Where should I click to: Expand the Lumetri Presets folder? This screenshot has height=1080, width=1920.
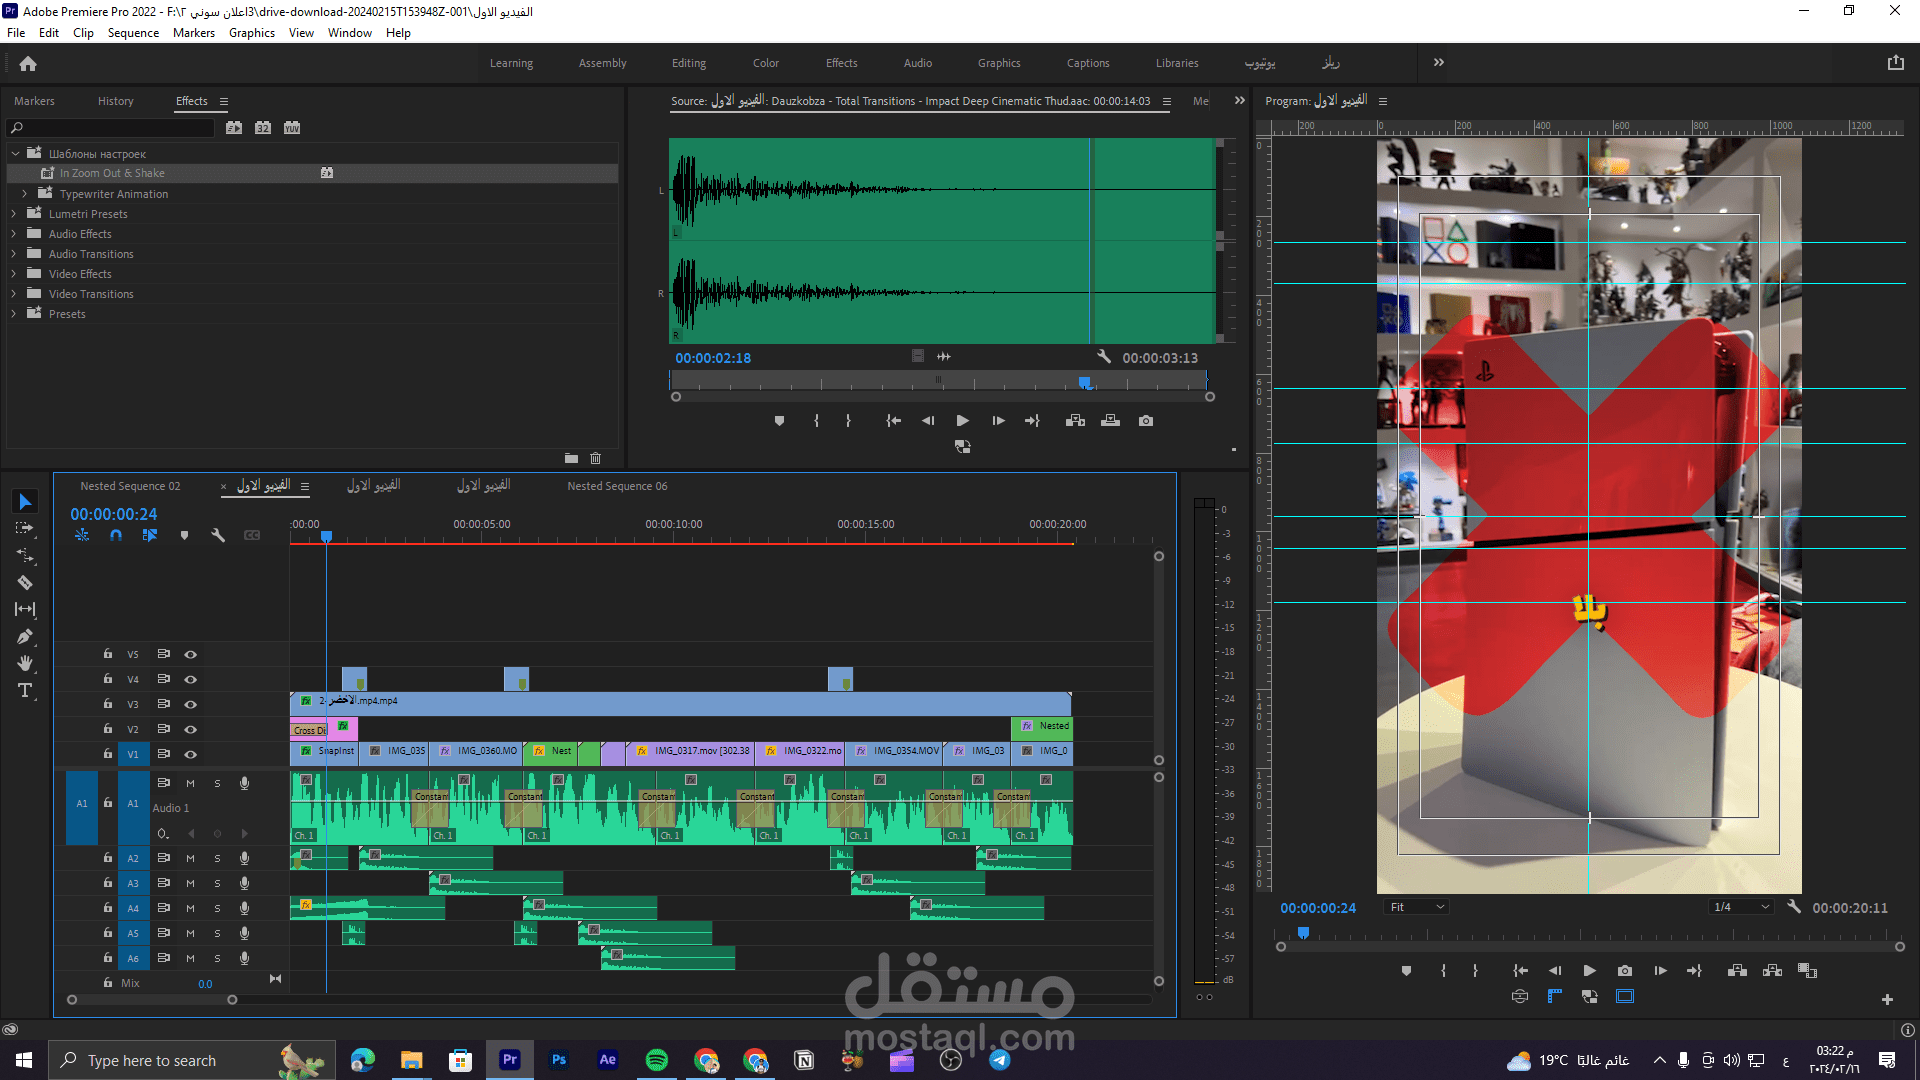(x=14, y=214)
